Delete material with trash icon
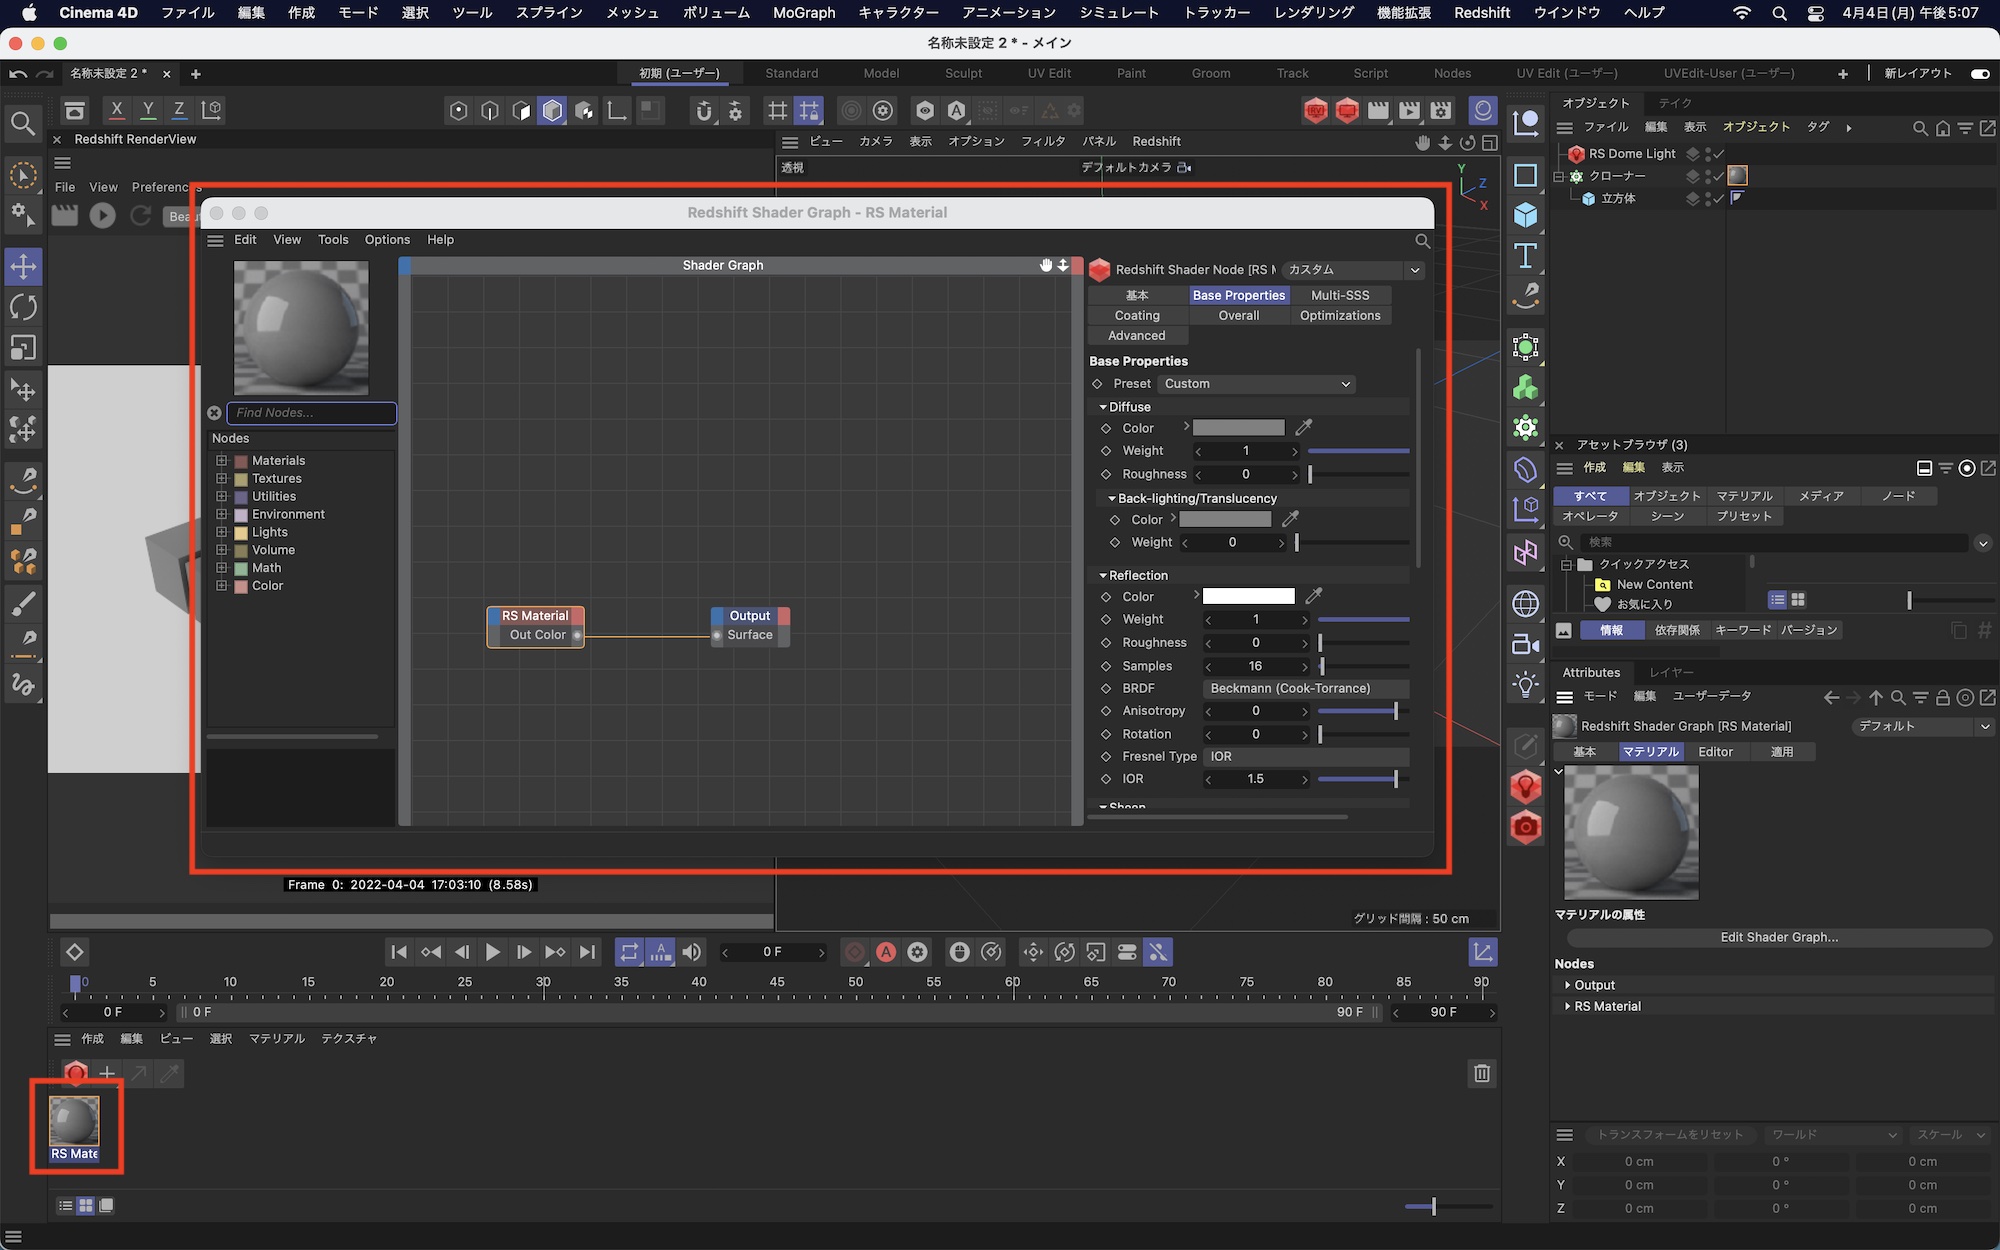Image resolution: width=2000 pixels, height=1250 pixels. point(1482,1073)
